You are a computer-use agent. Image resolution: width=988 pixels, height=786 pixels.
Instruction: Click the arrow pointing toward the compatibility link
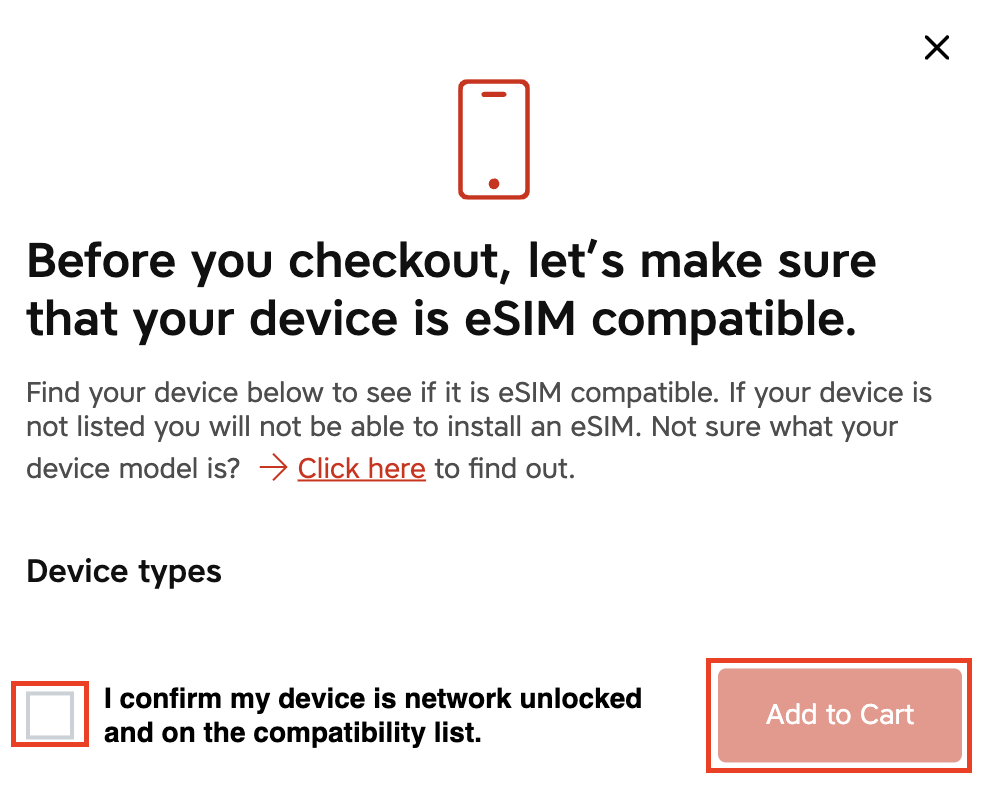coord(272,467)
